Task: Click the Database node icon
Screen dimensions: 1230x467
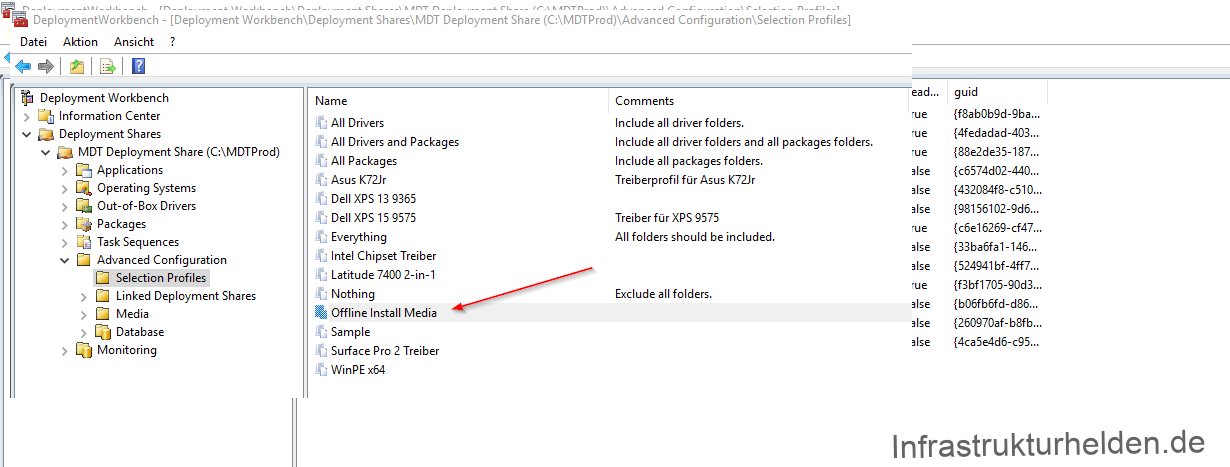Action: pos(103,332)
